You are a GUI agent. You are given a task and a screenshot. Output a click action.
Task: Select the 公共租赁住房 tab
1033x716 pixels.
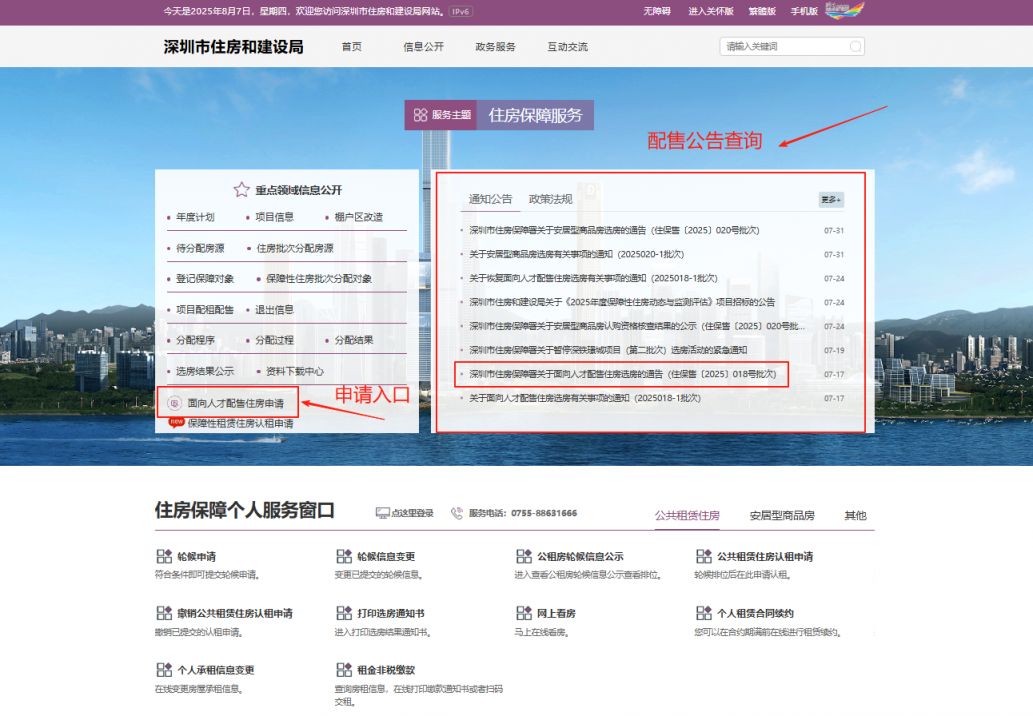point(687,515)
